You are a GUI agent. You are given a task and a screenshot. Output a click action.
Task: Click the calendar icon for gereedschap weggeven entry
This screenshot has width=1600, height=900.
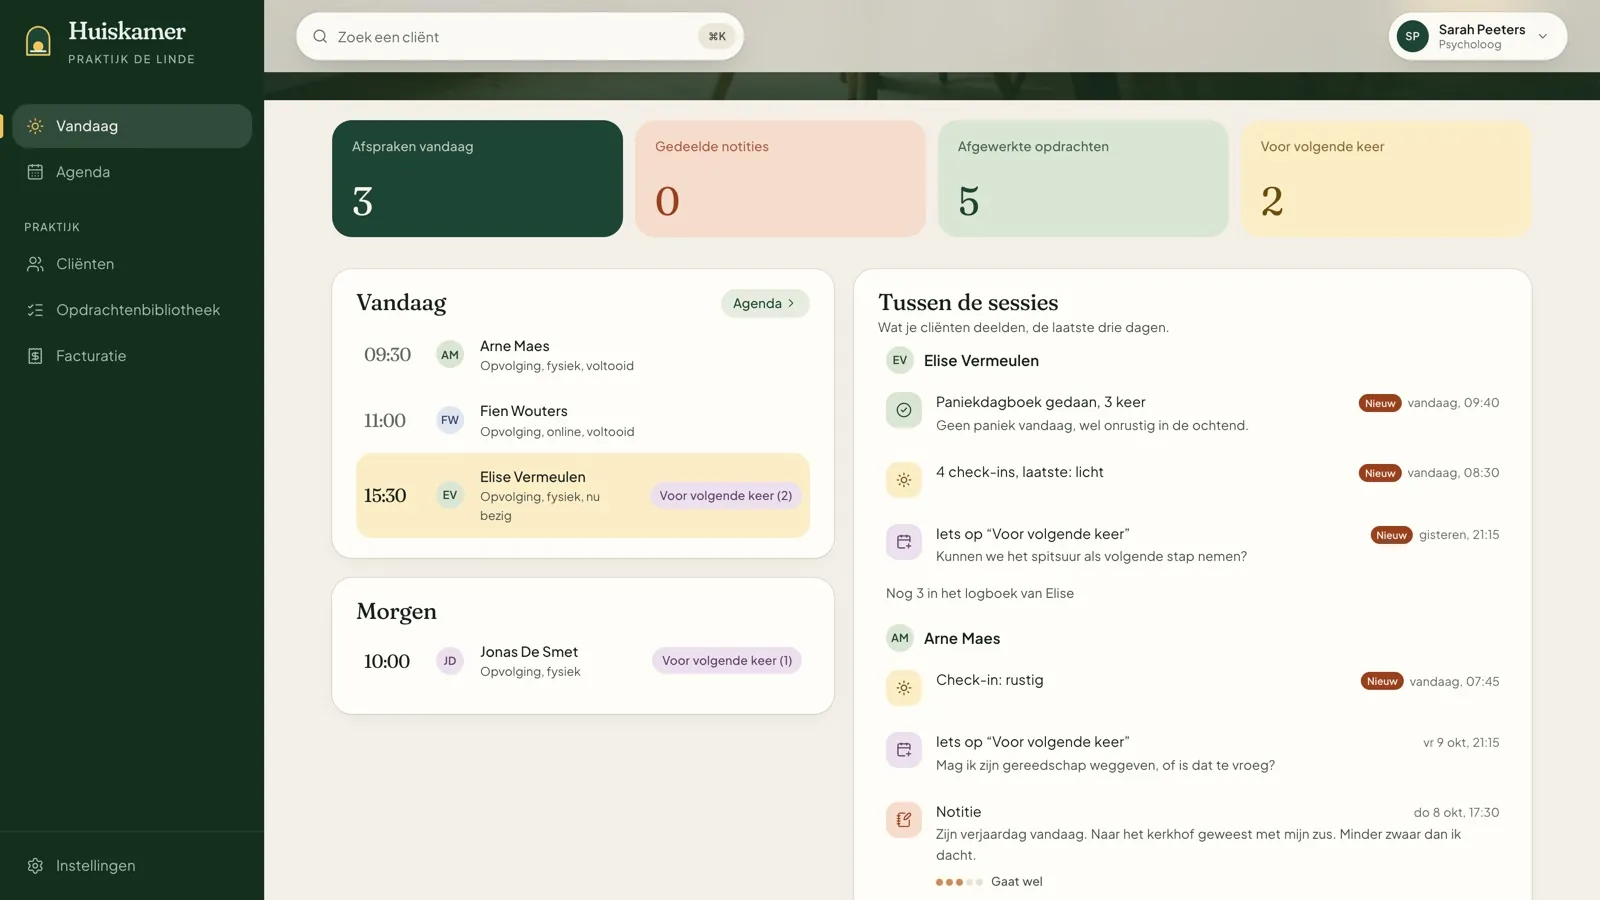pyautogui.click(x=904, y=750)
